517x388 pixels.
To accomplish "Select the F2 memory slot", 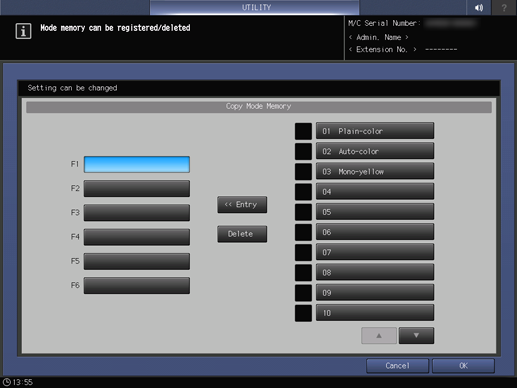I will (137, 189).
